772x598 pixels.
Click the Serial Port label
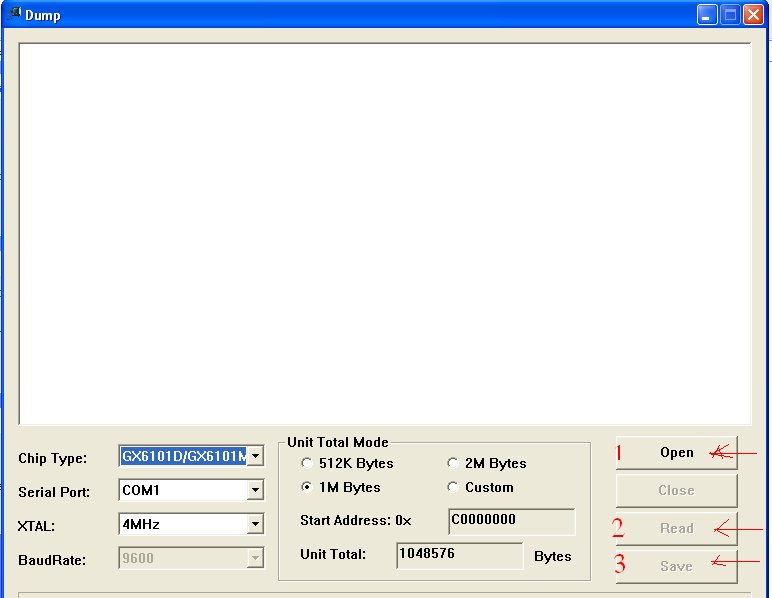[x=54, y=492]
